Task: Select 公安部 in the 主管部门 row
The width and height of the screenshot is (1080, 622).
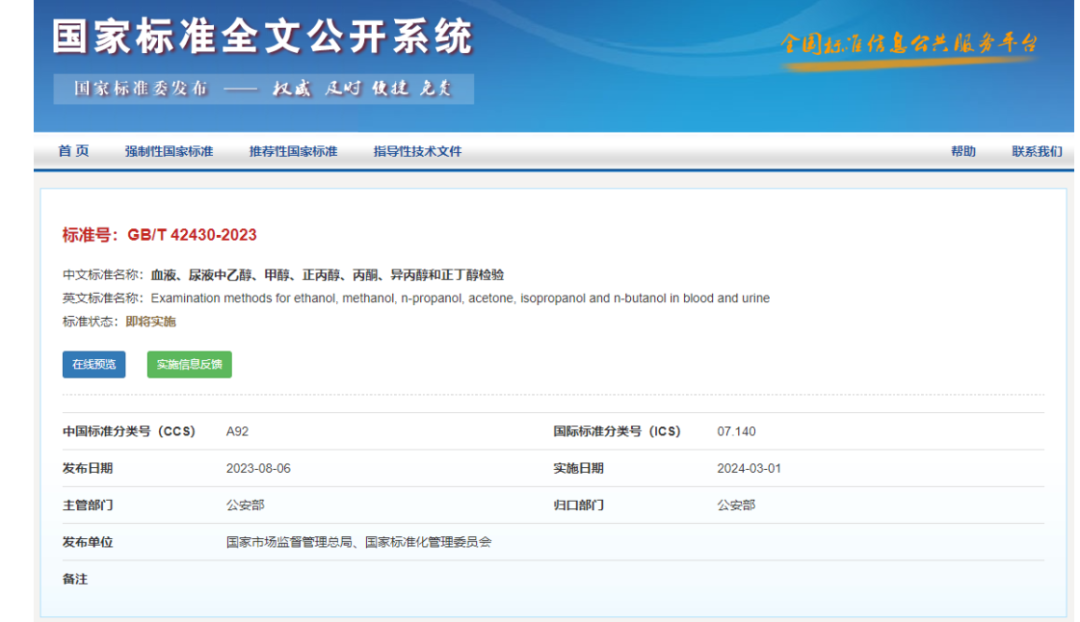Action: tap(244, 505)
